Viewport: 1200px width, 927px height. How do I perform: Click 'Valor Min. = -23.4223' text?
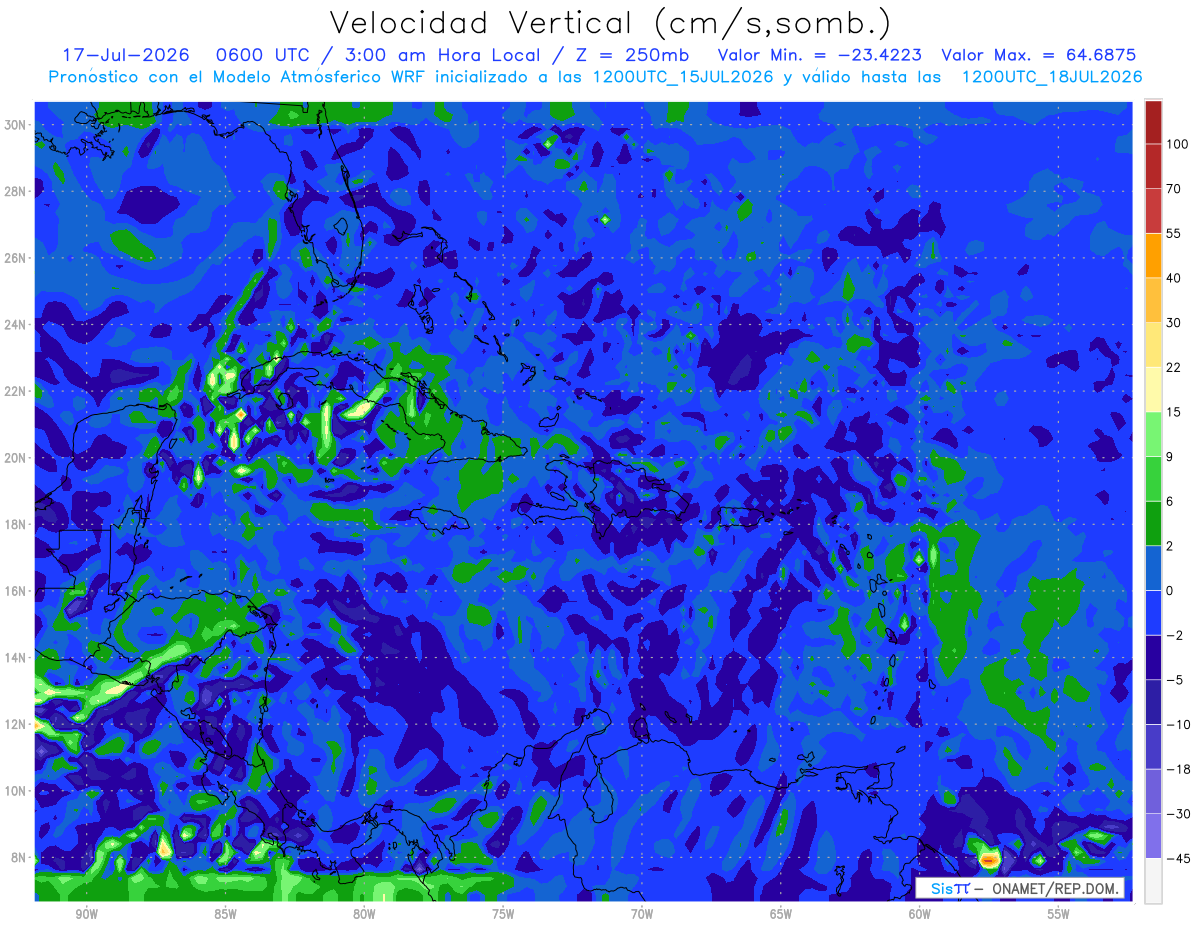pos(820,55)
